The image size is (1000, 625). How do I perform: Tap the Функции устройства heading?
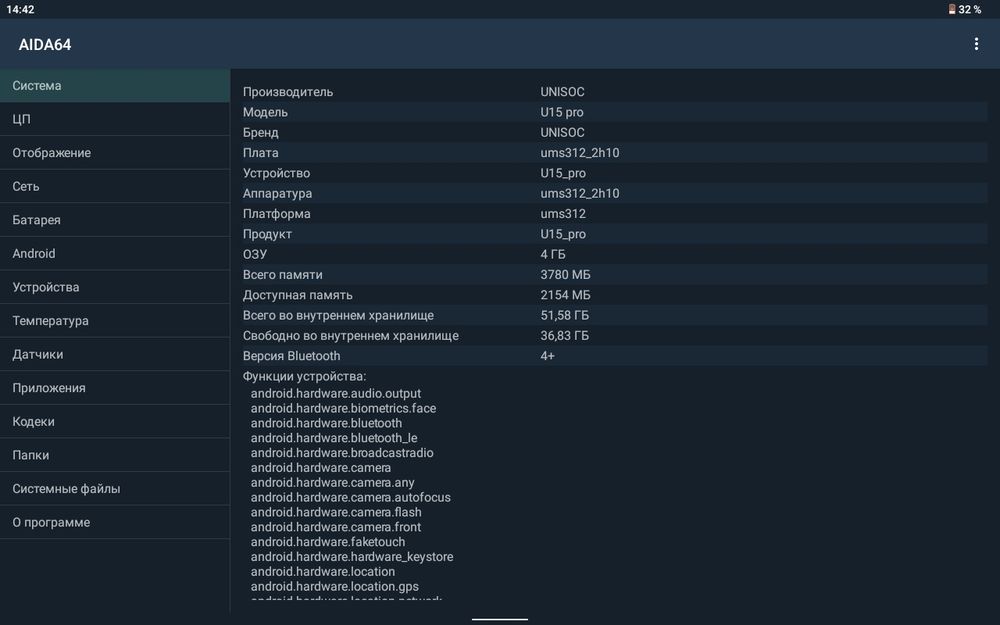(304, 377)
